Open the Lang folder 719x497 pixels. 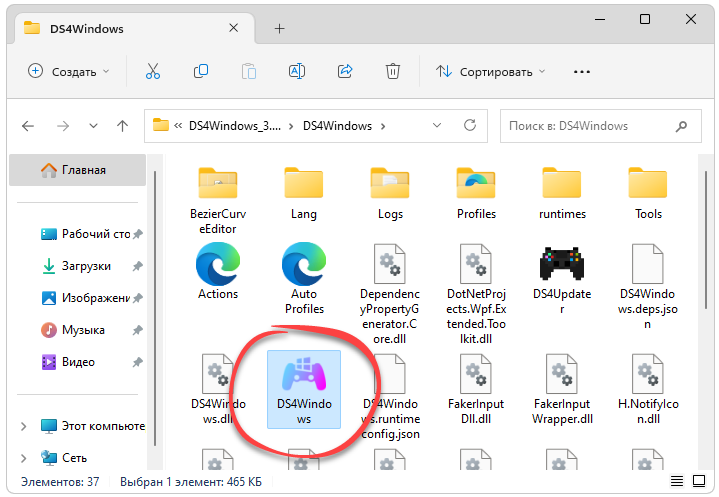click(304, 193)
